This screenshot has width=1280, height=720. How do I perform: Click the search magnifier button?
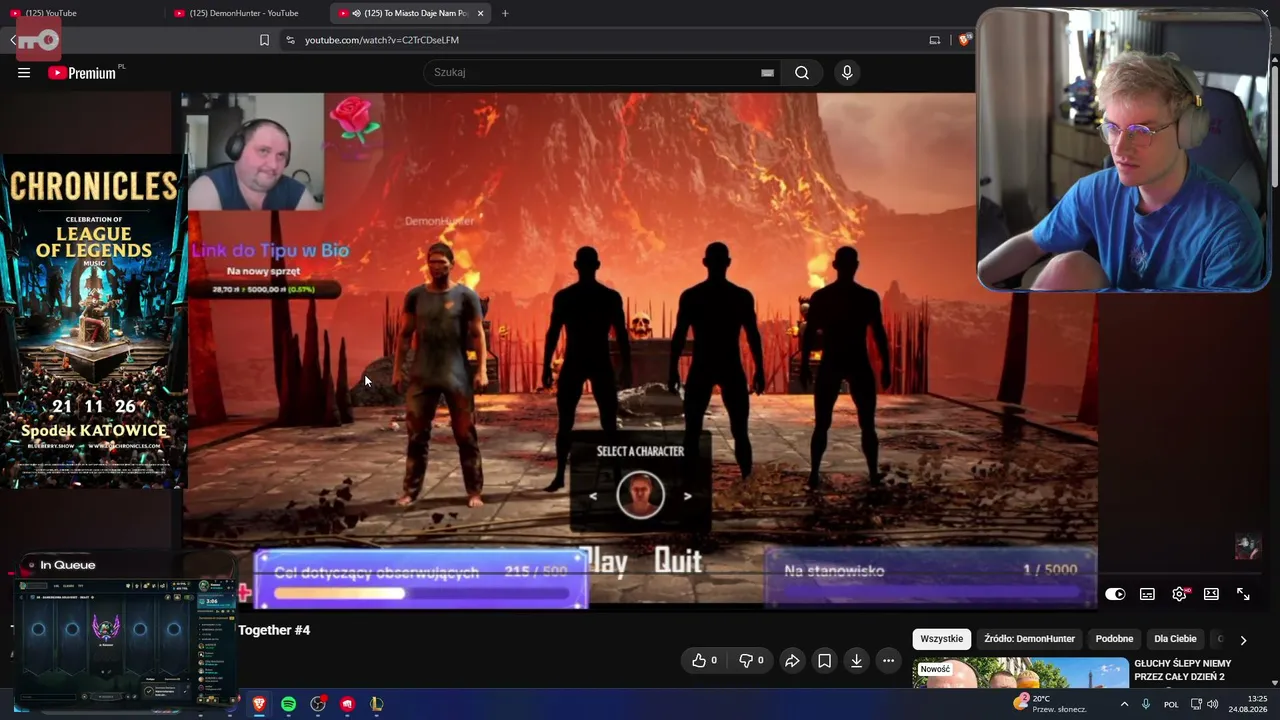coord(802,72)
